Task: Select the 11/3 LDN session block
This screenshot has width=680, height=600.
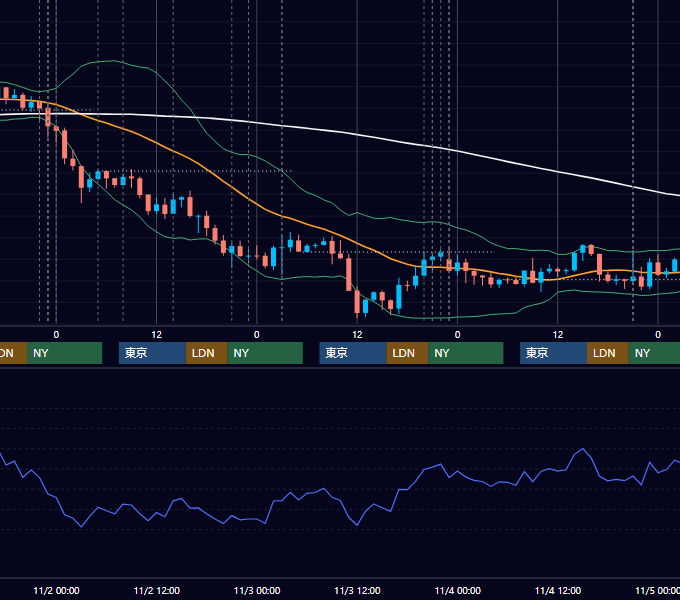Action: [407, 353]
